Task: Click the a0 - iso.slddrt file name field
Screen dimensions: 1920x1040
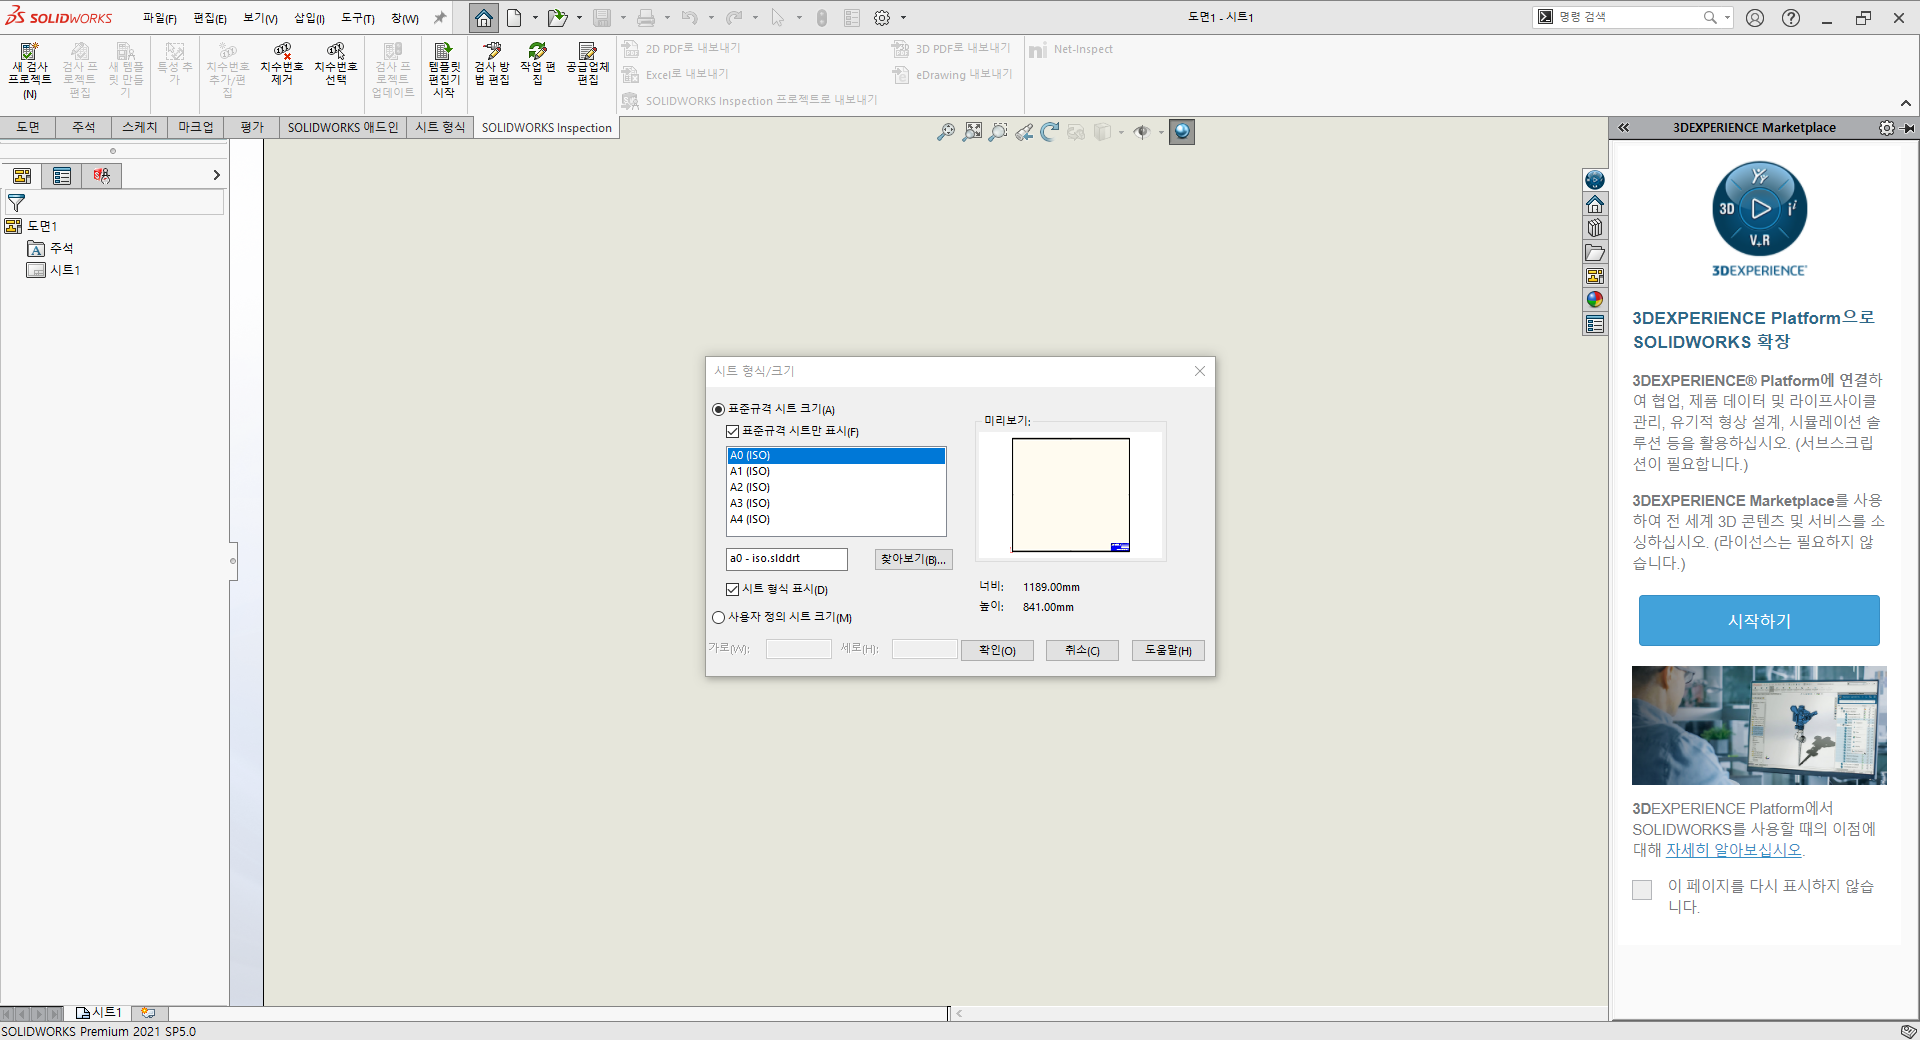Action: [x=787, y=559]
